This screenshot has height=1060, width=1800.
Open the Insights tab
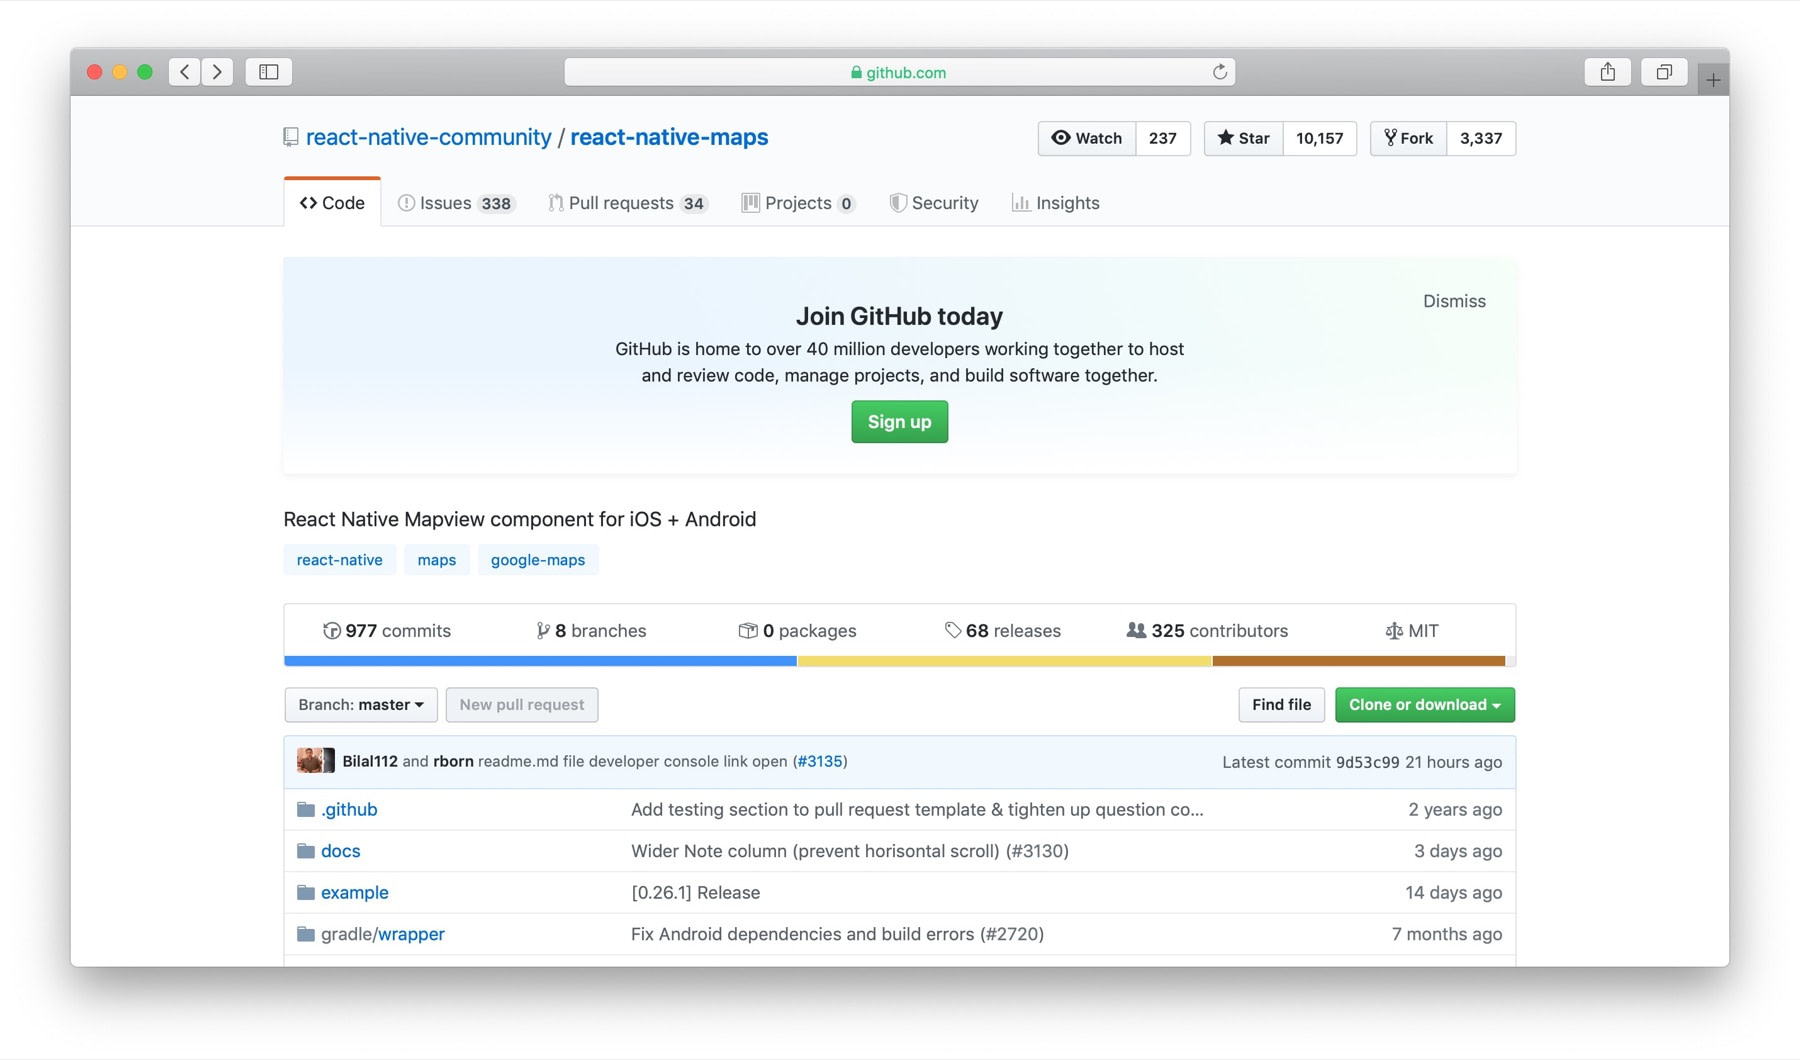pos(1055,203)
